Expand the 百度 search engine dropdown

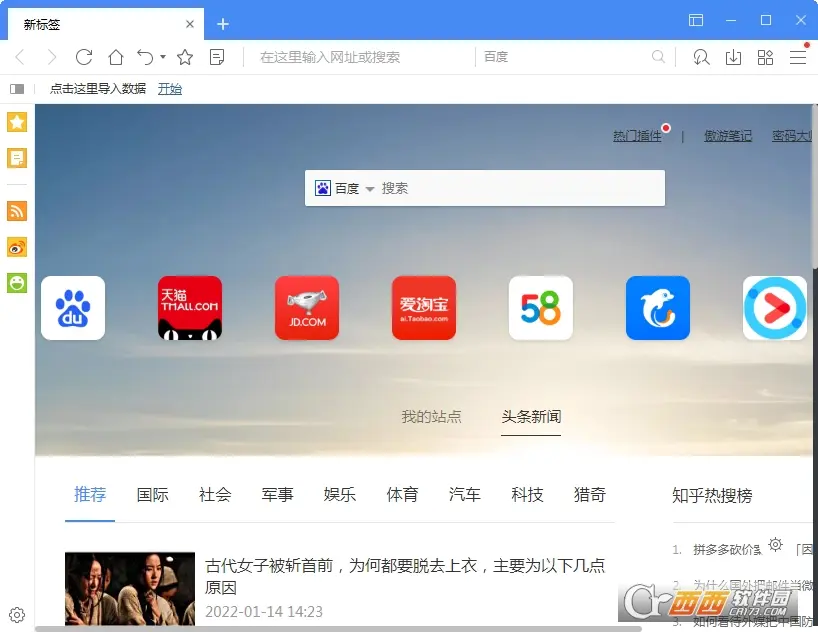pos(370,189)
